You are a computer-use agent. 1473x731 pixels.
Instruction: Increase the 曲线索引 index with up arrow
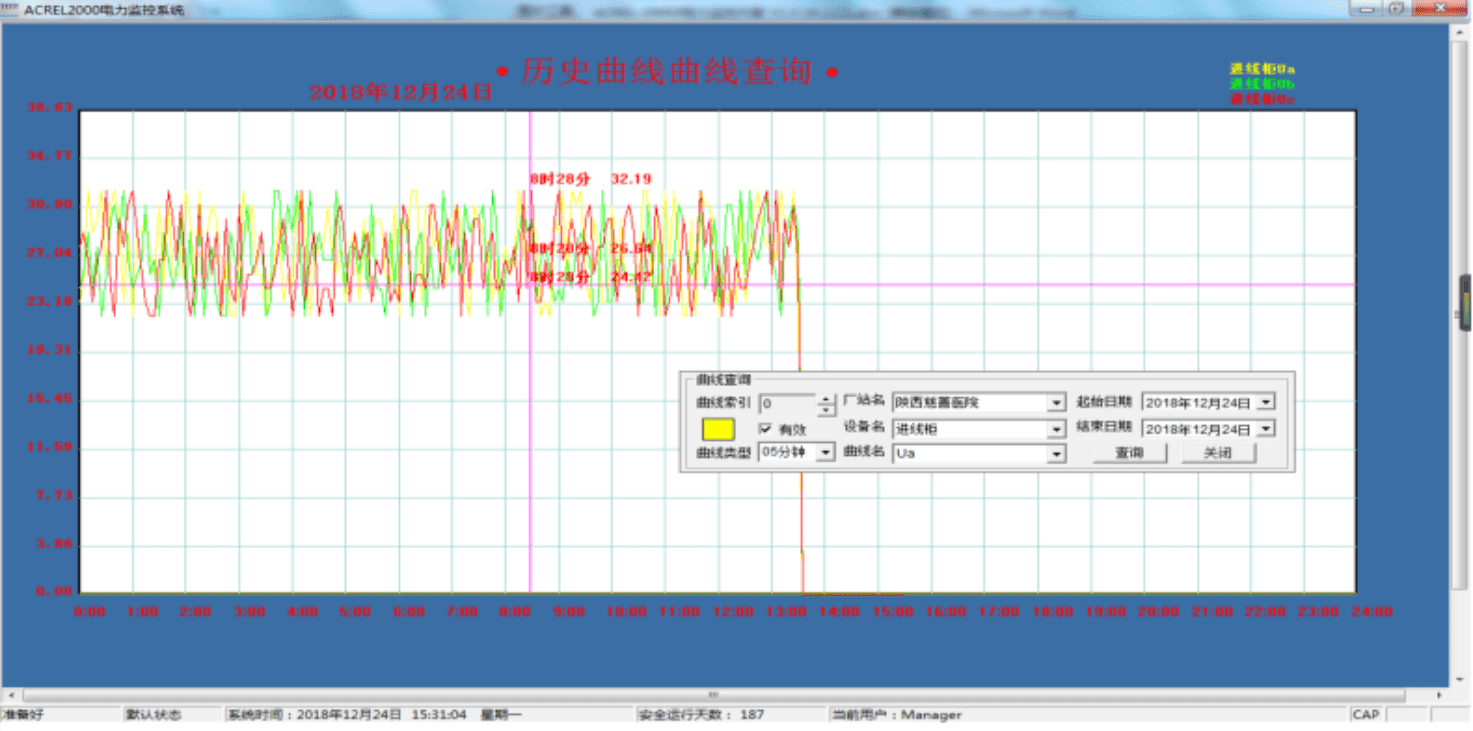point(825,399)
